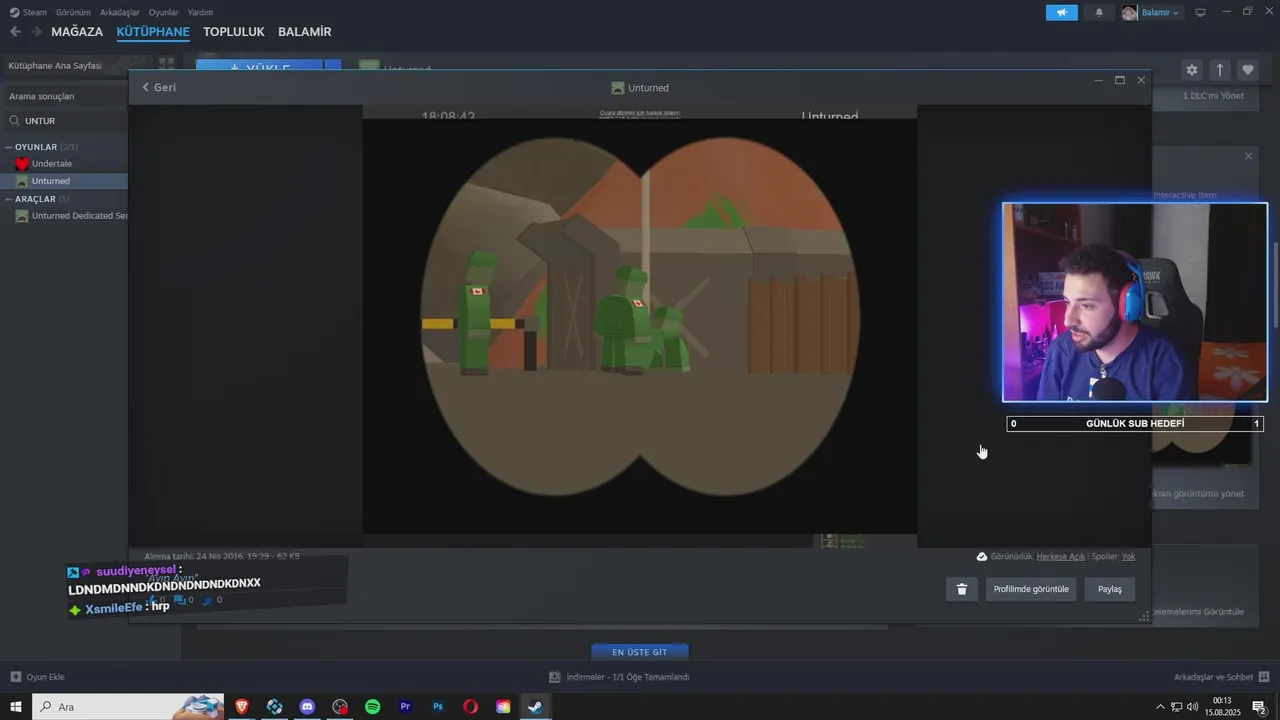
Task: Open volume control in system tray
Action: coord(1192,707)
